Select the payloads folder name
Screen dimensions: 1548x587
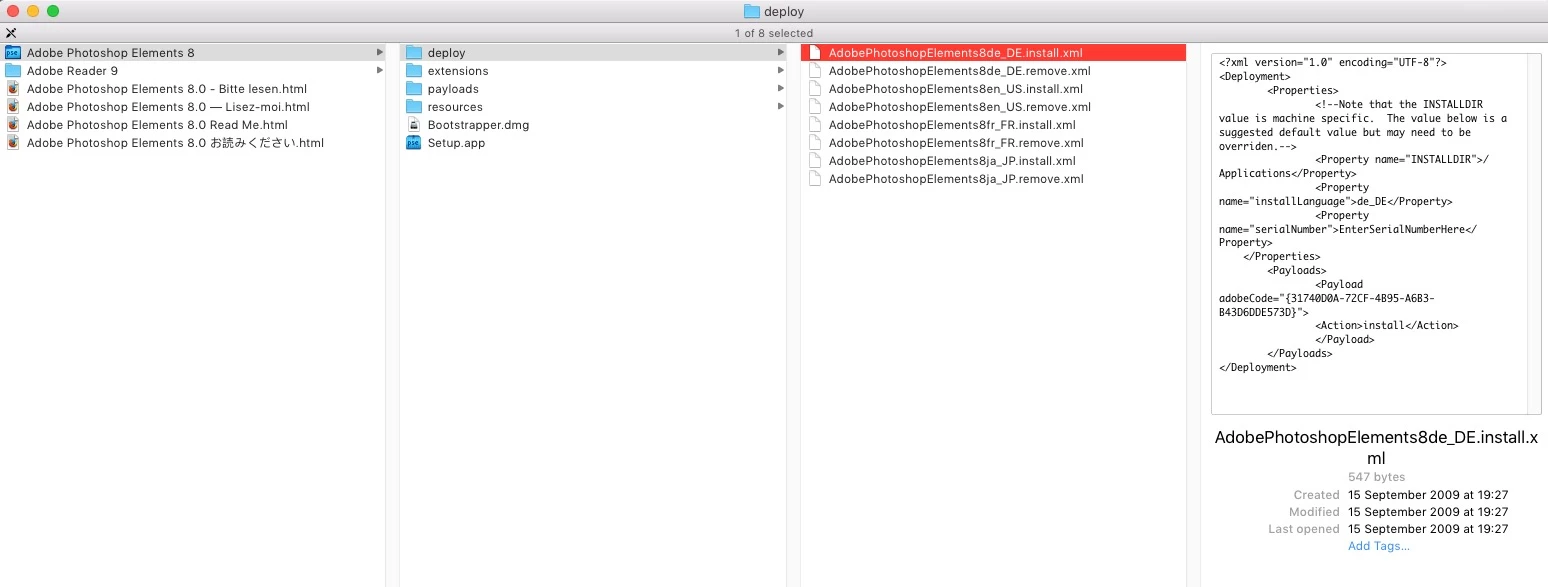coord(453,89)
